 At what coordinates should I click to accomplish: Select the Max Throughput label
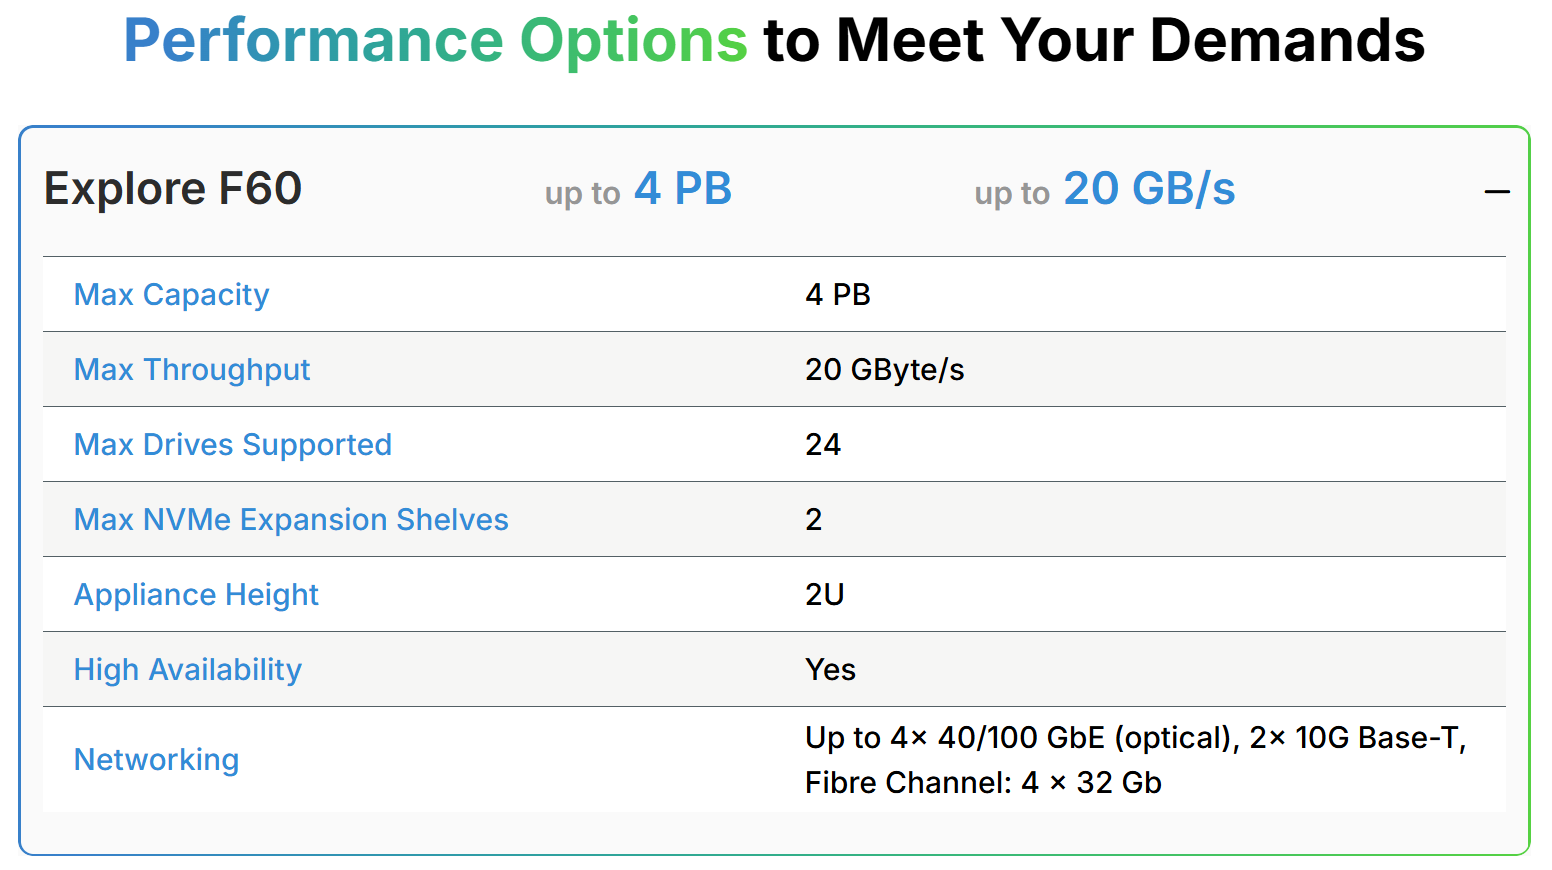[x=192, y=370]
